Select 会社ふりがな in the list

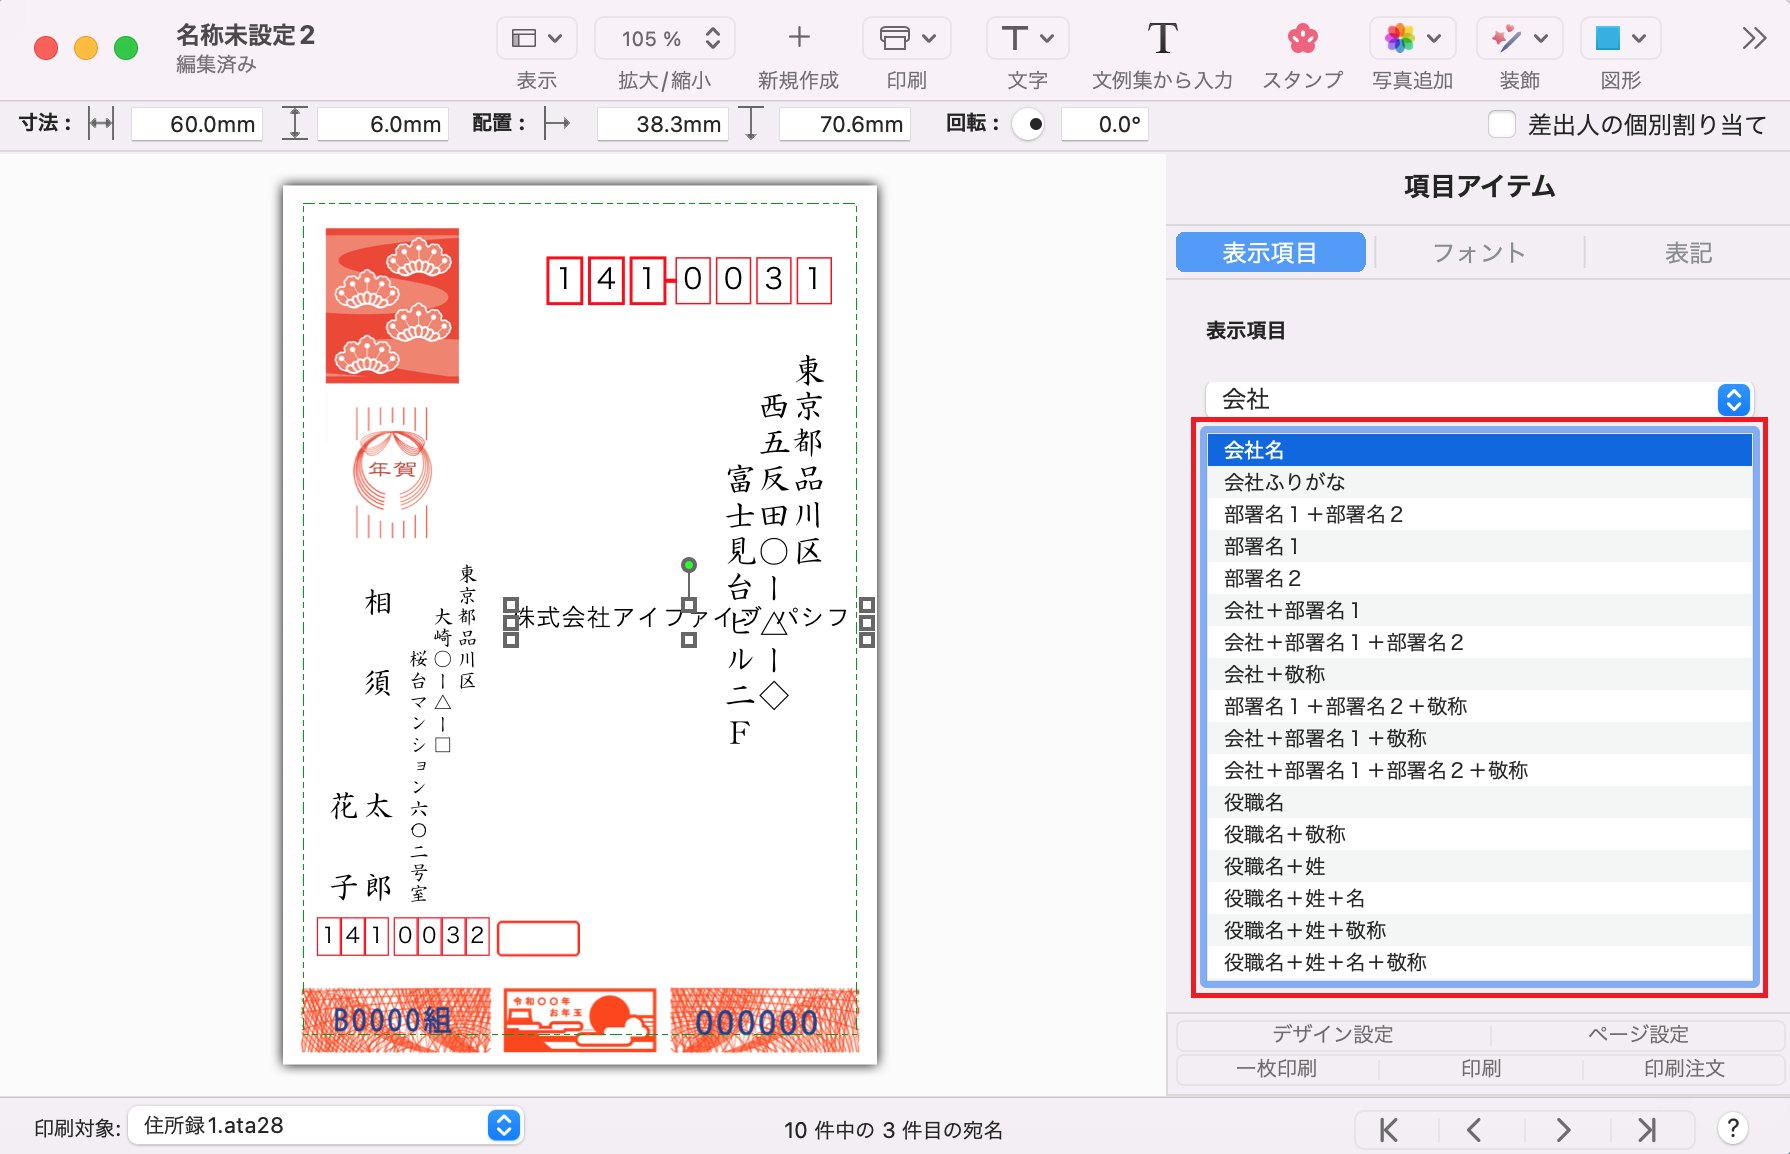(x=1479, y=482)
